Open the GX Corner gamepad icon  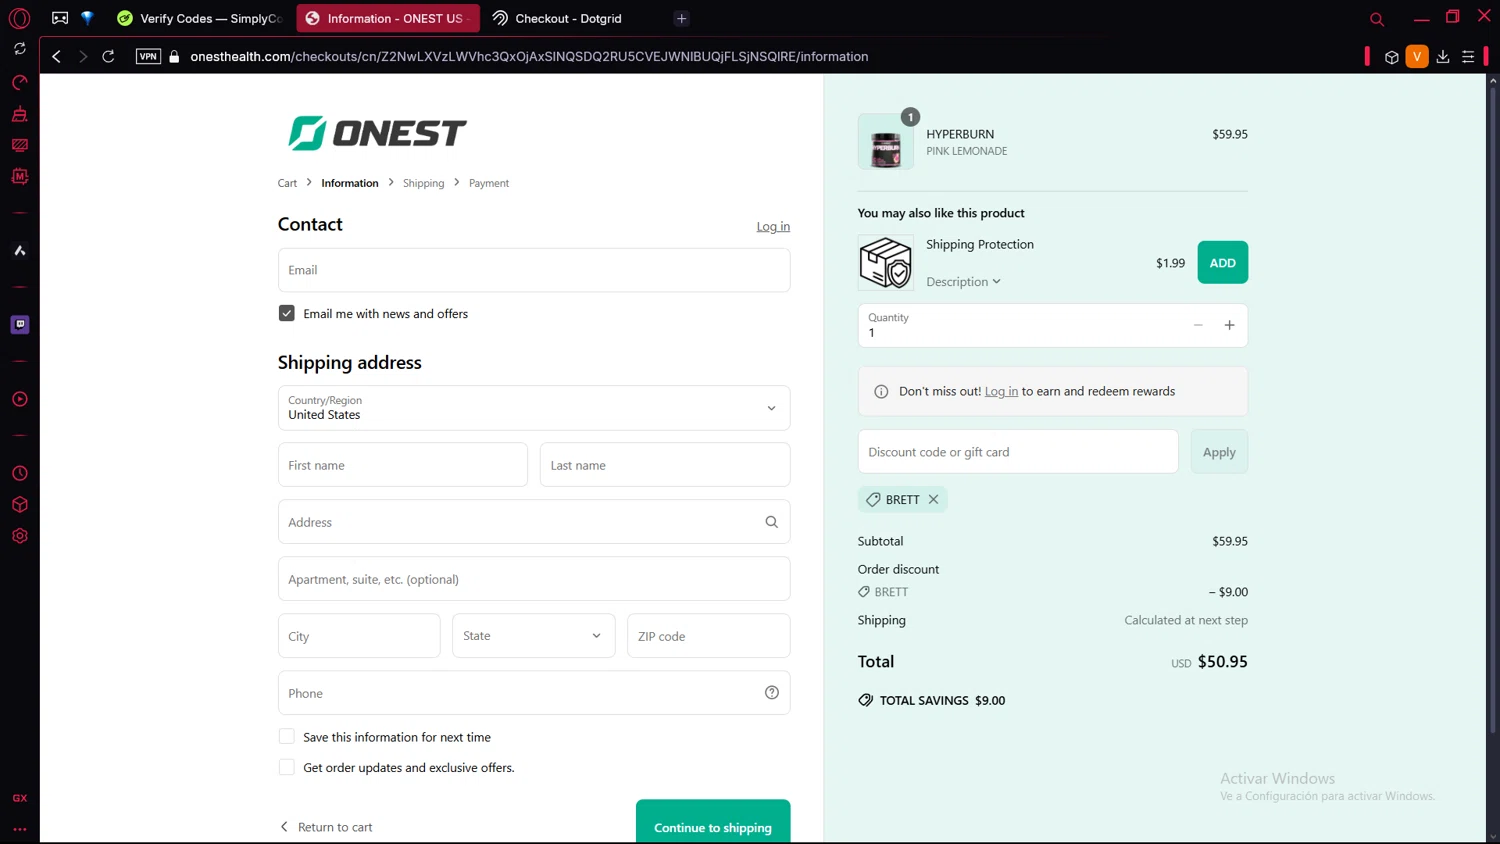60,18
